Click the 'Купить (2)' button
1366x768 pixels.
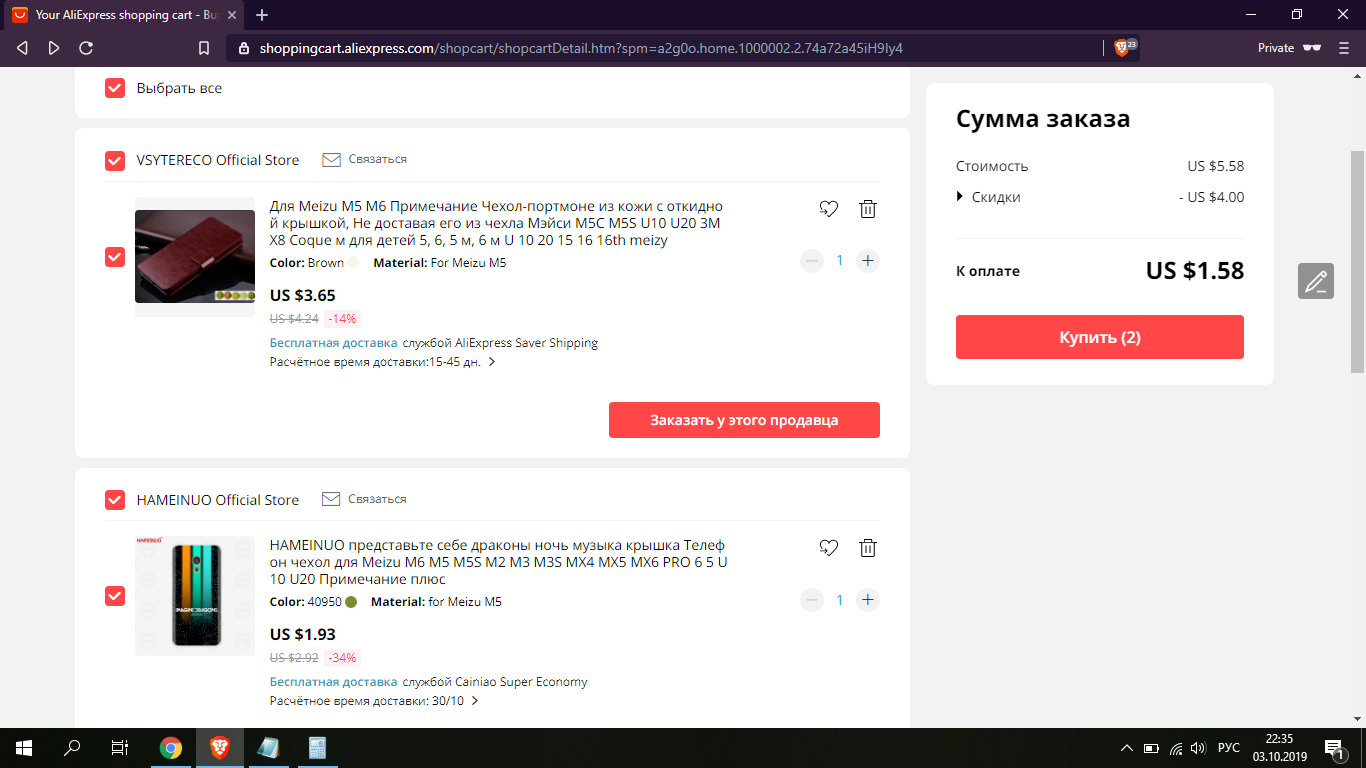pos(1100,337)
